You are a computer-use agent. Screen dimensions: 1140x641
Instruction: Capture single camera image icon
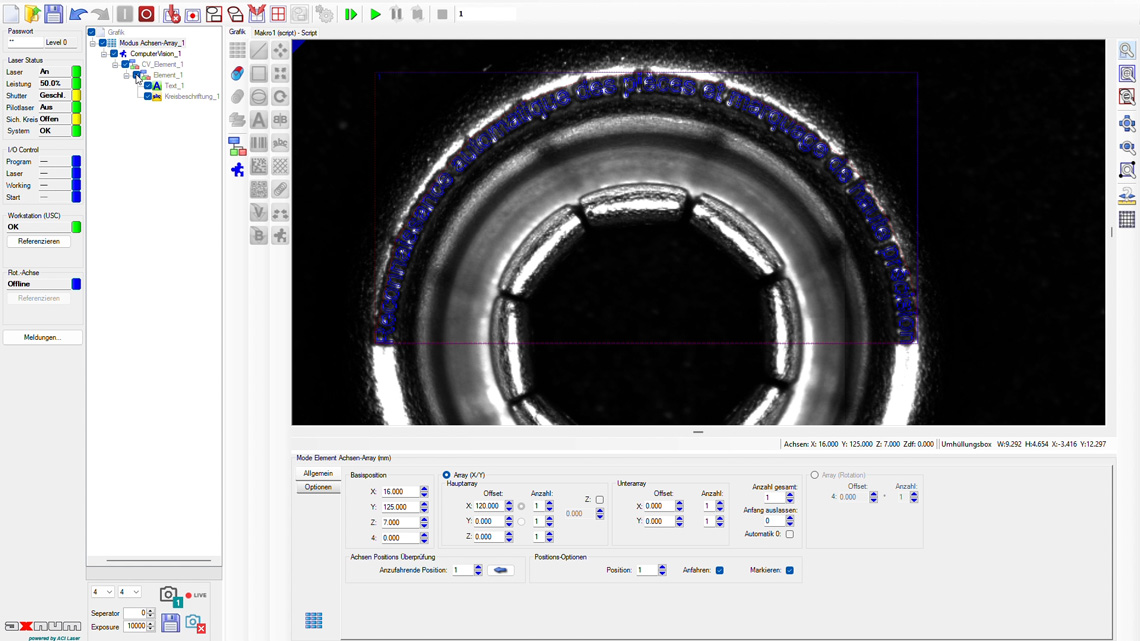click(169, 596)
